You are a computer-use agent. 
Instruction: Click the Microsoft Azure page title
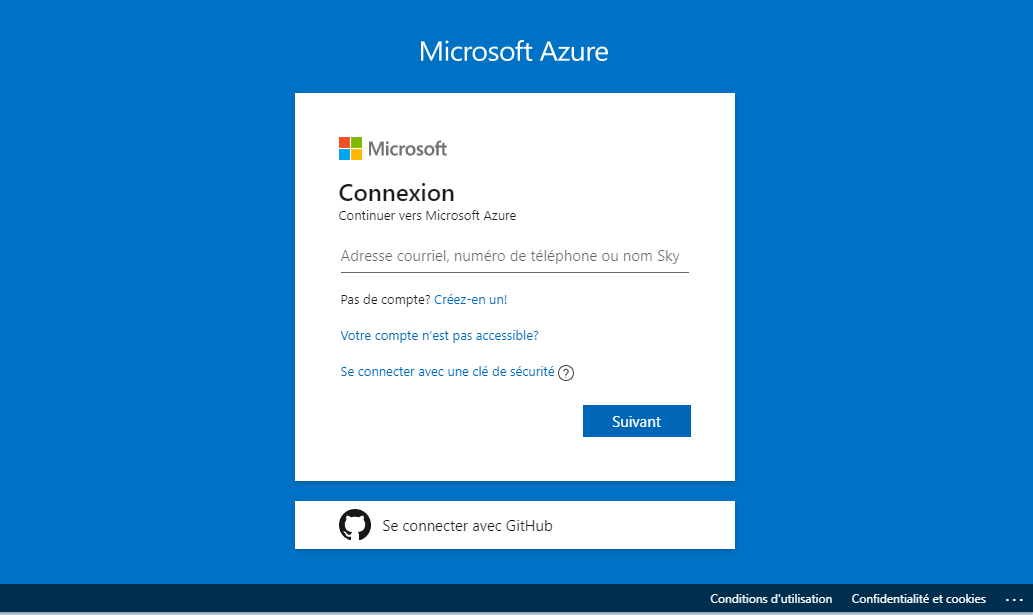coord(513,52)
